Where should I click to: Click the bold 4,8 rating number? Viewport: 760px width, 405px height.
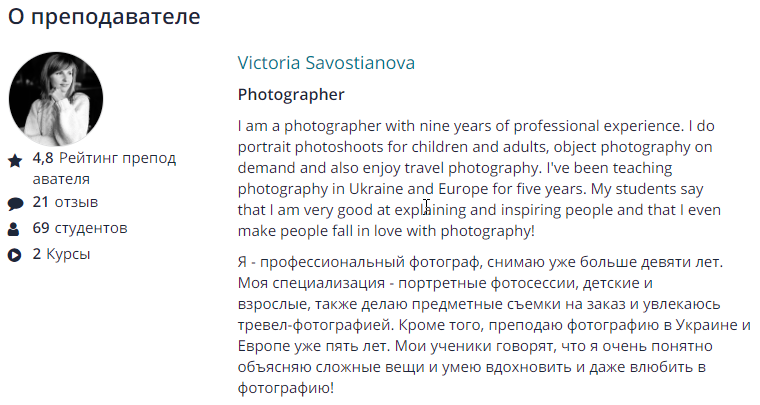pyautogui.click(x=43, y=159)
